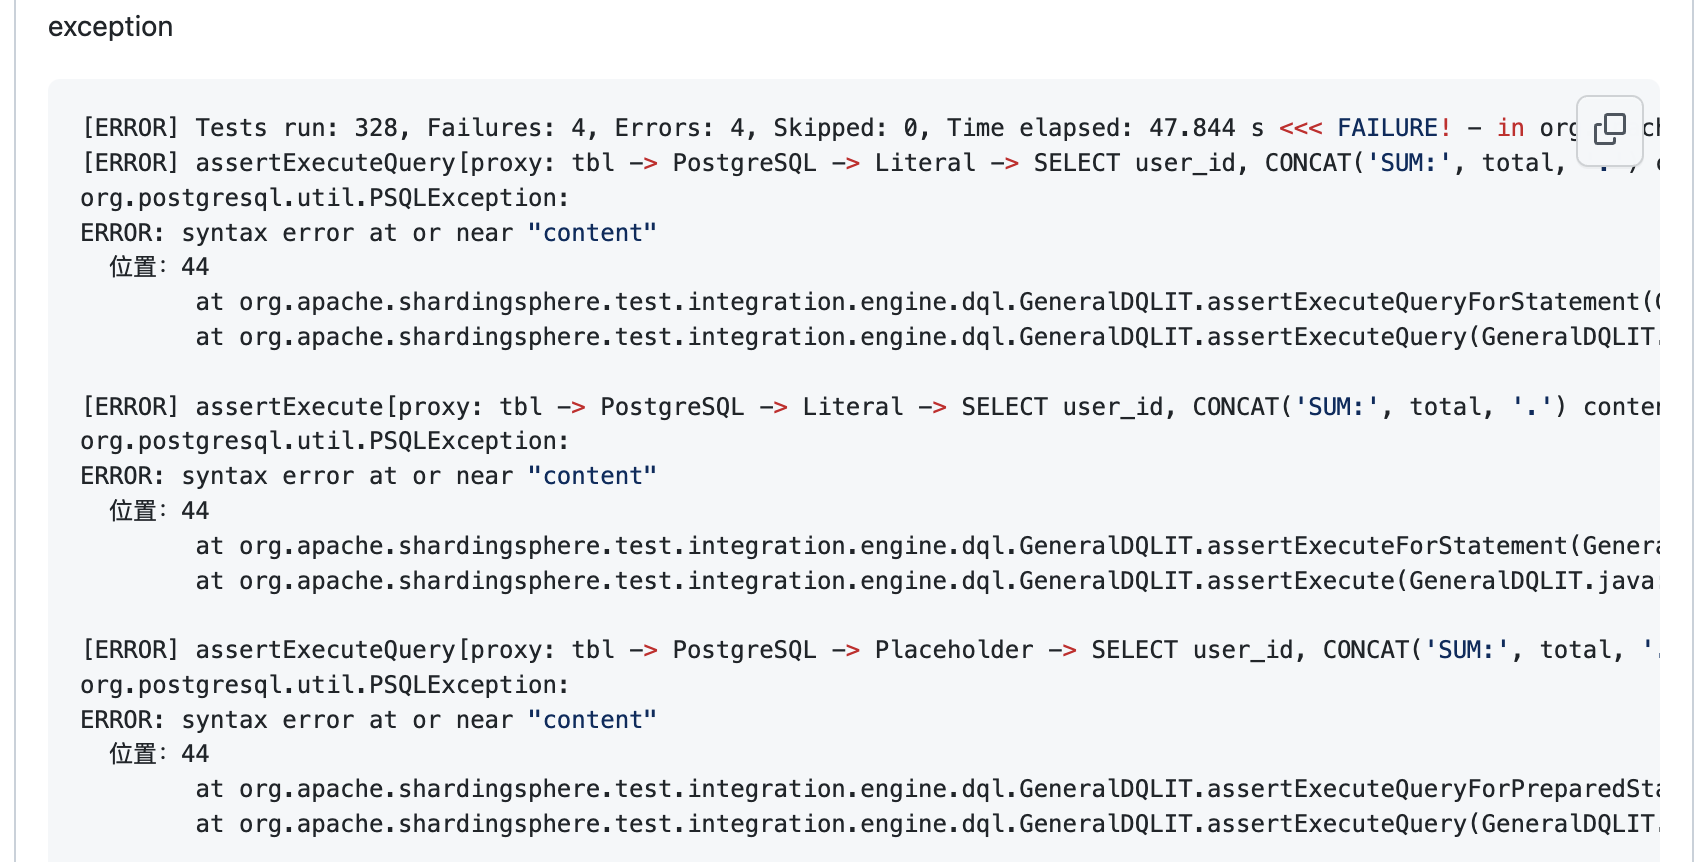
Task: Click the first PSQLException line
Action: click(x=324, y=198)
